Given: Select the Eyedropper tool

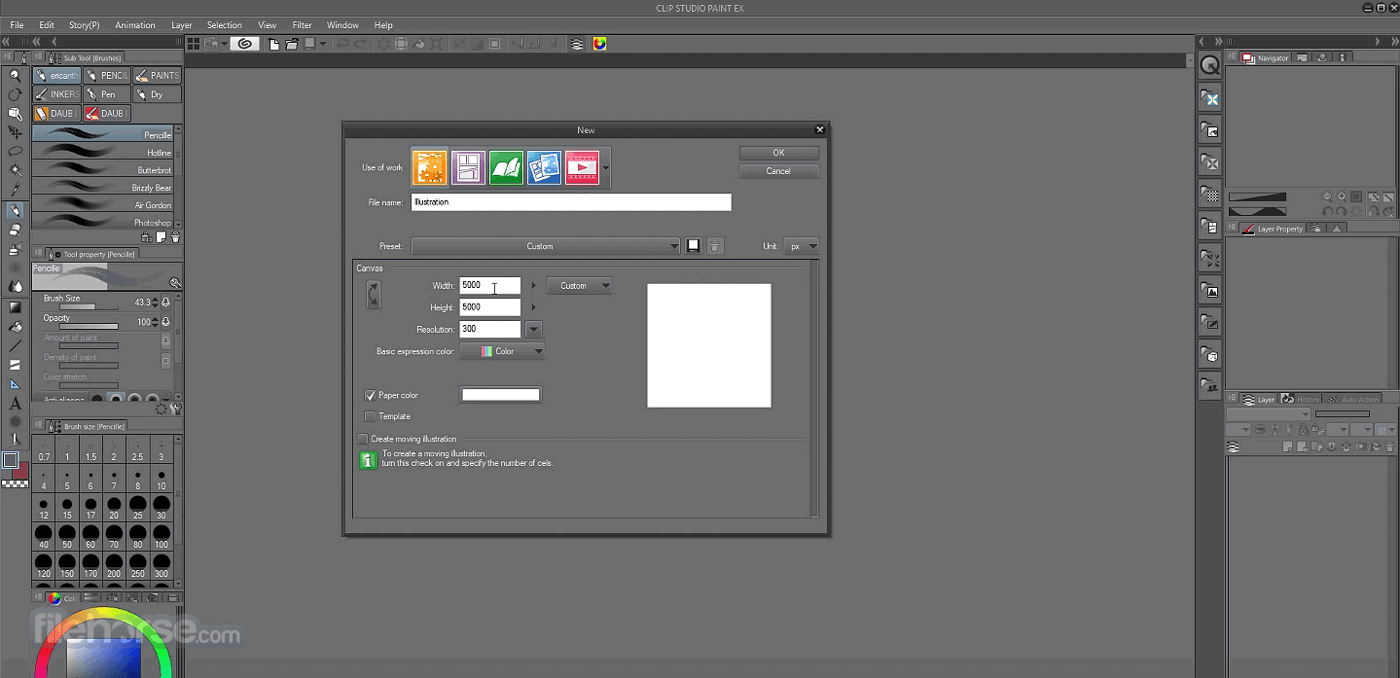Looking at the screenshot, I should point(14,188).
